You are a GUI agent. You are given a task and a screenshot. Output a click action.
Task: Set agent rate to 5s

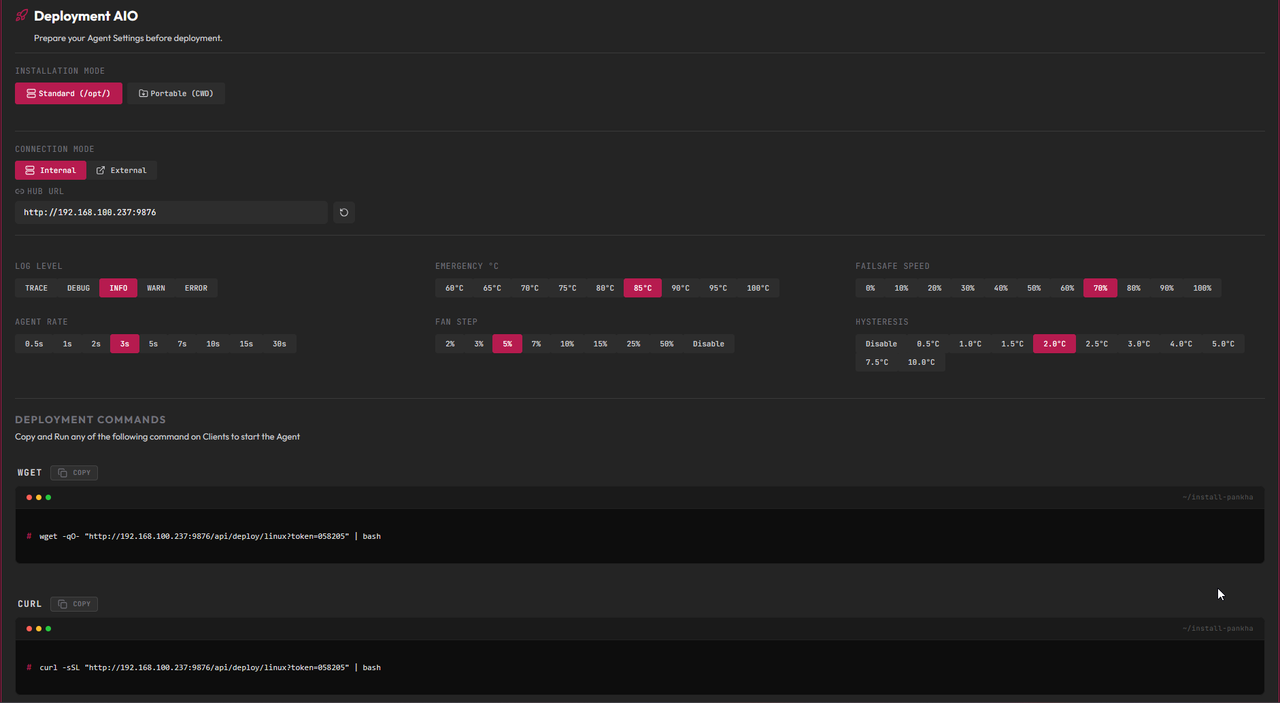pos(153,344)
